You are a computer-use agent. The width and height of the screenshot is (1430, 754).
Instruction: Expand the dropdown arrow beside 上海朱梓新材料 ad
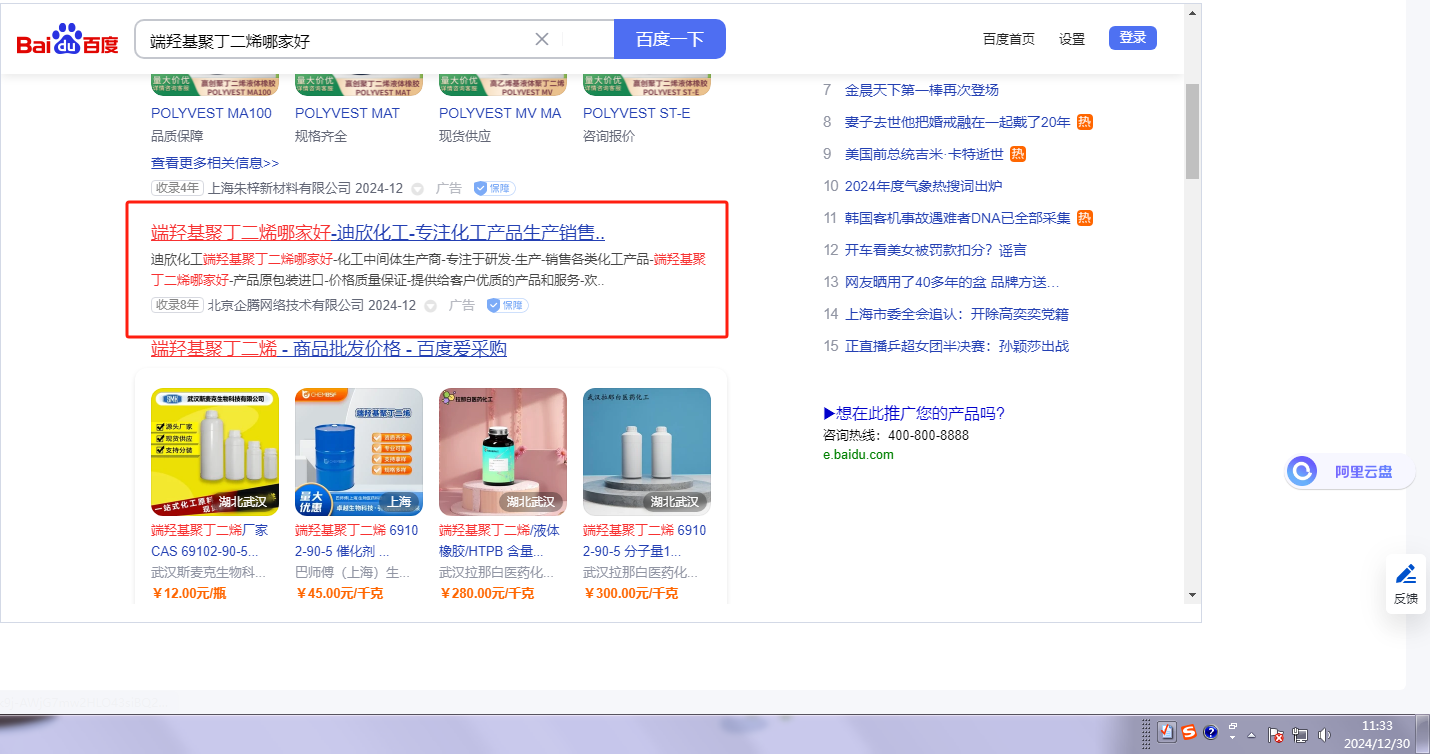[417, 188]
